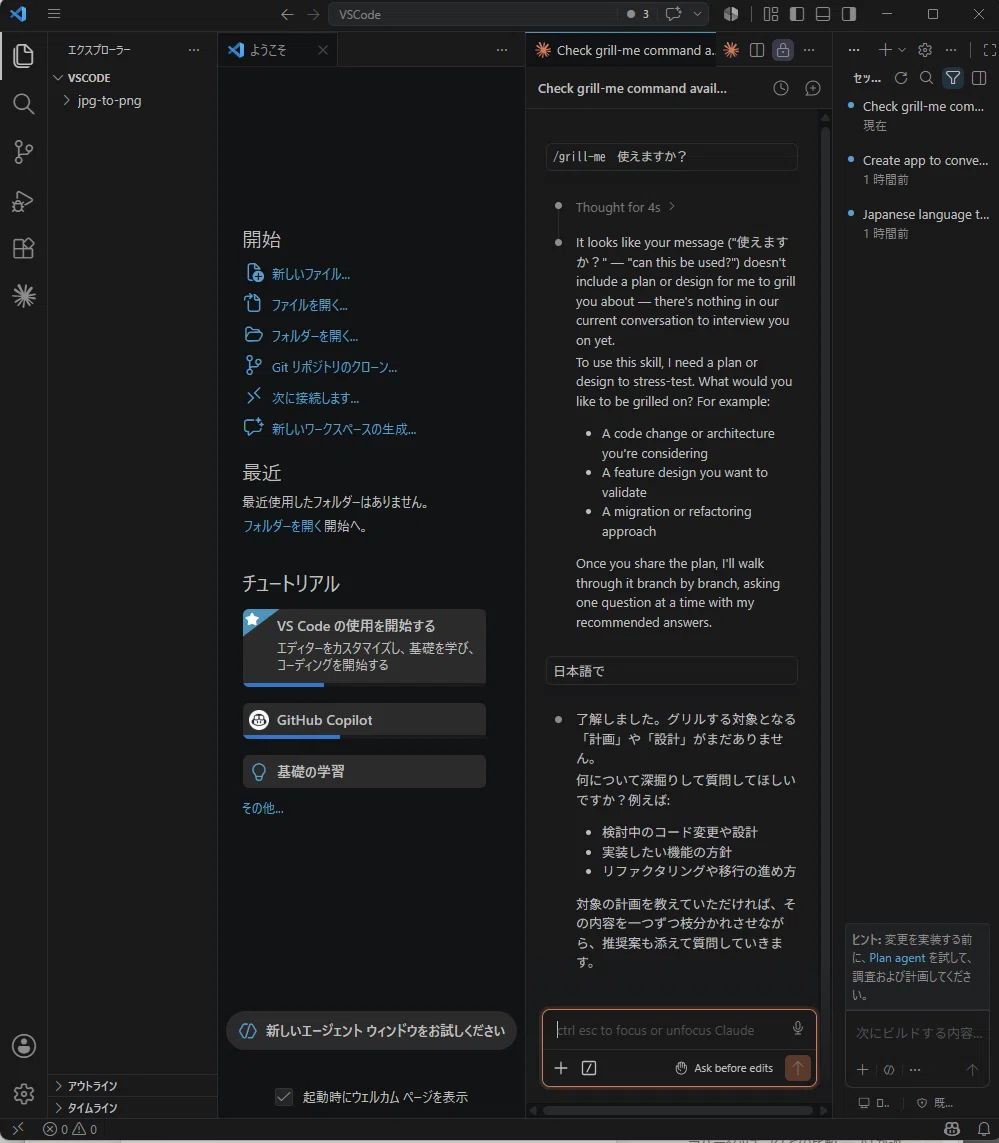Open the Run and Debug view

(23, 200)
